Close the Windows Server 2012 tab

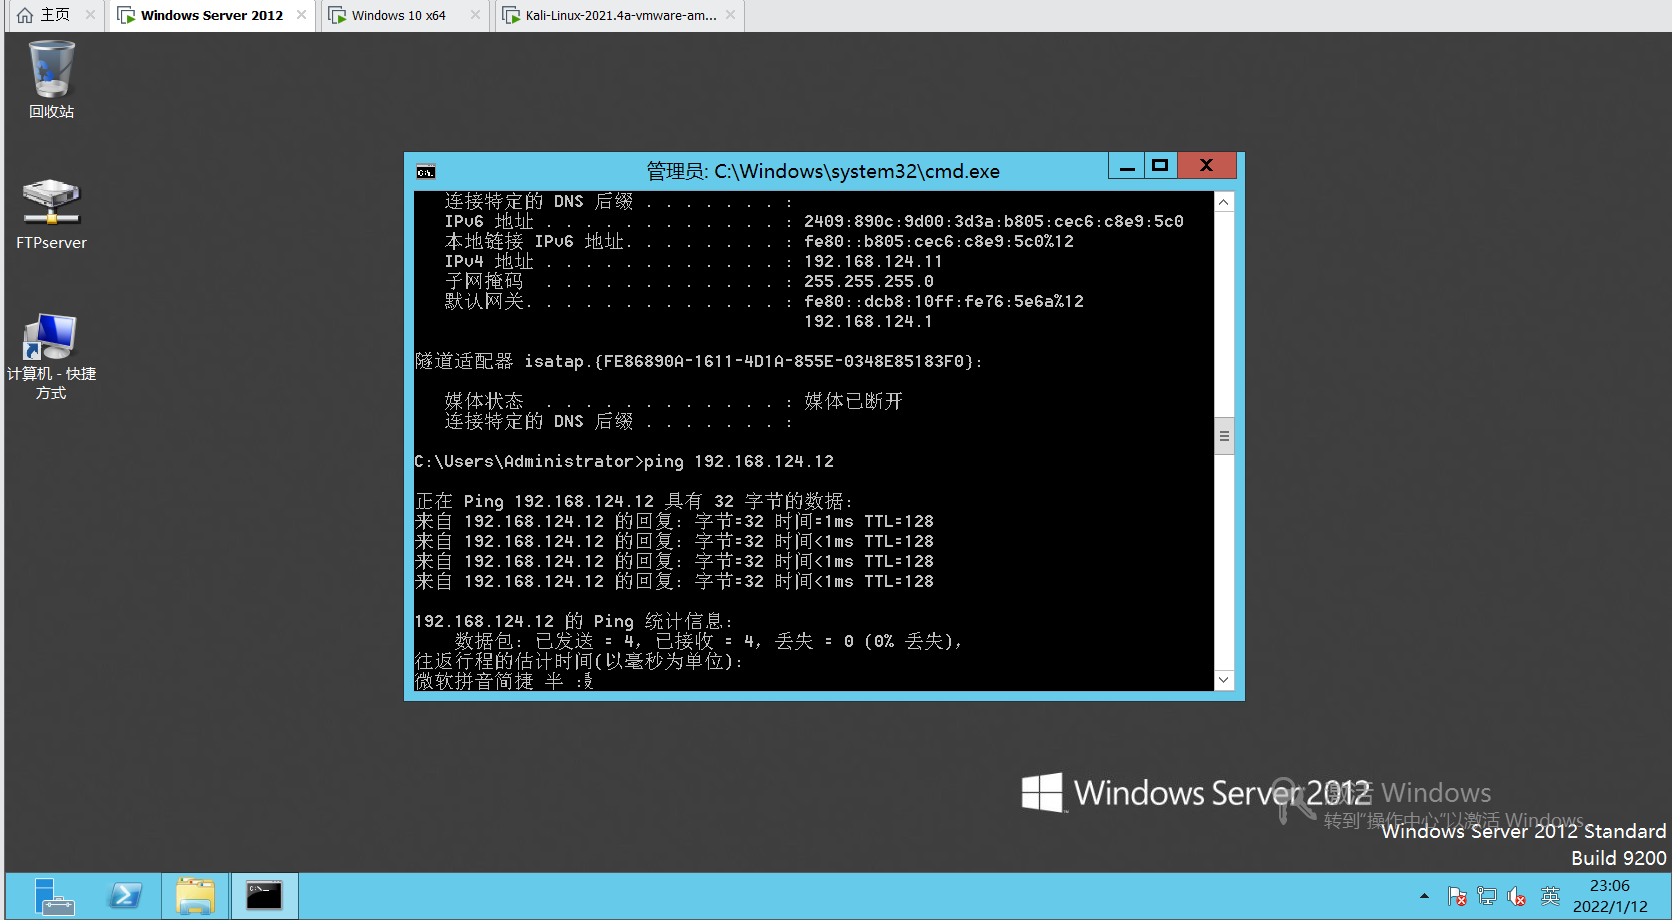point(301,15)
